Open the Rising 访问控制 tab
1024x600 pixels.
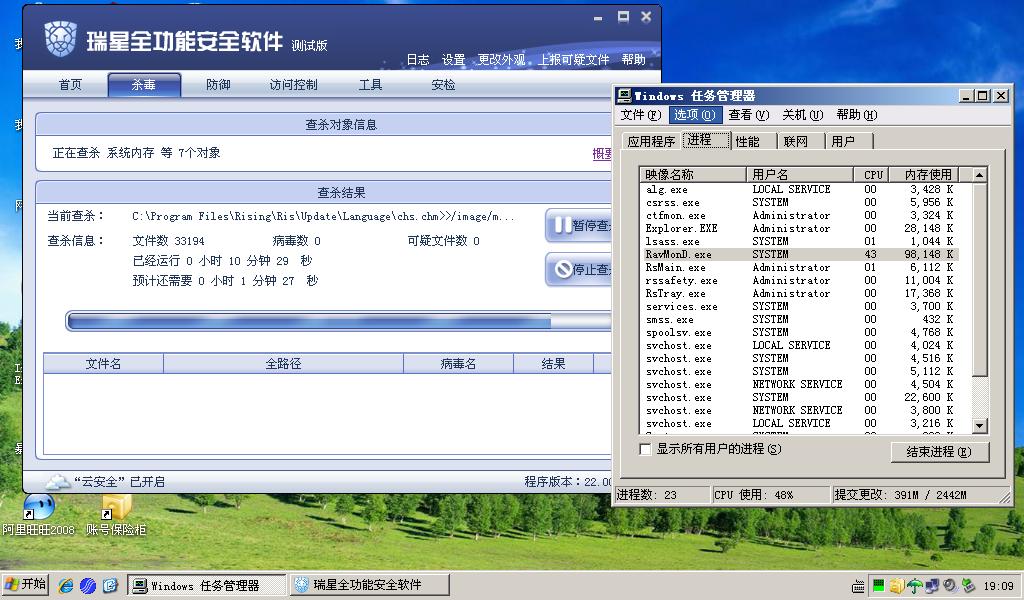pyautogui.click(x=294, y=85)
